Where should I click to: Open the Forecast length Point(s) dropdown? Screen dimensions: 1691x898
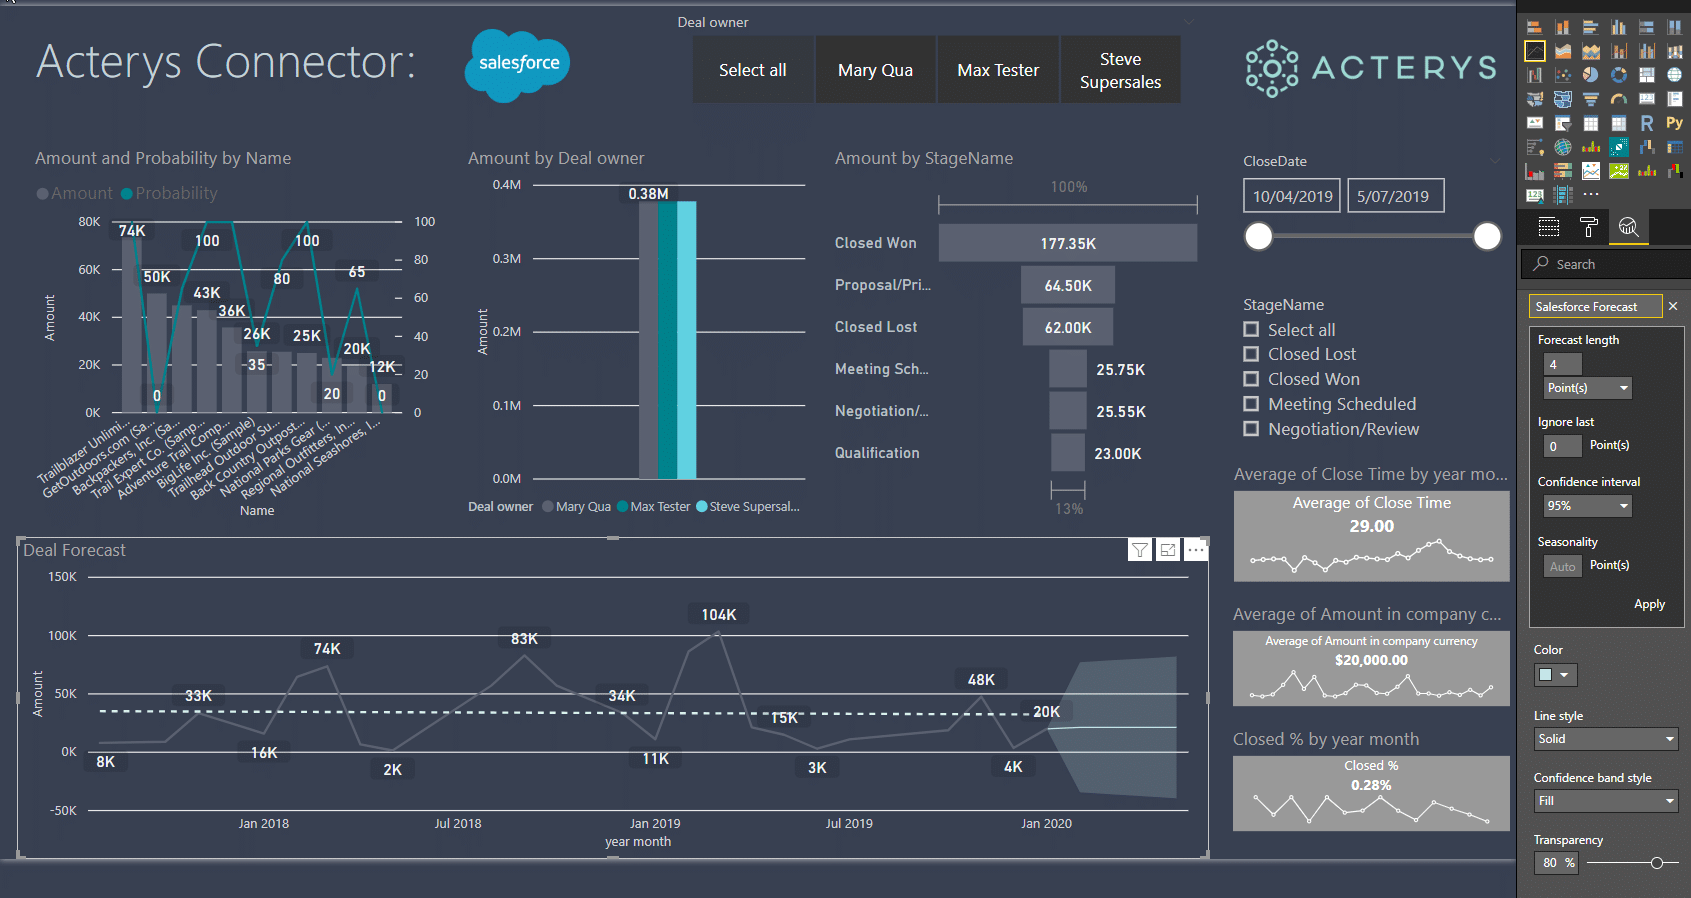point(1588,388)
